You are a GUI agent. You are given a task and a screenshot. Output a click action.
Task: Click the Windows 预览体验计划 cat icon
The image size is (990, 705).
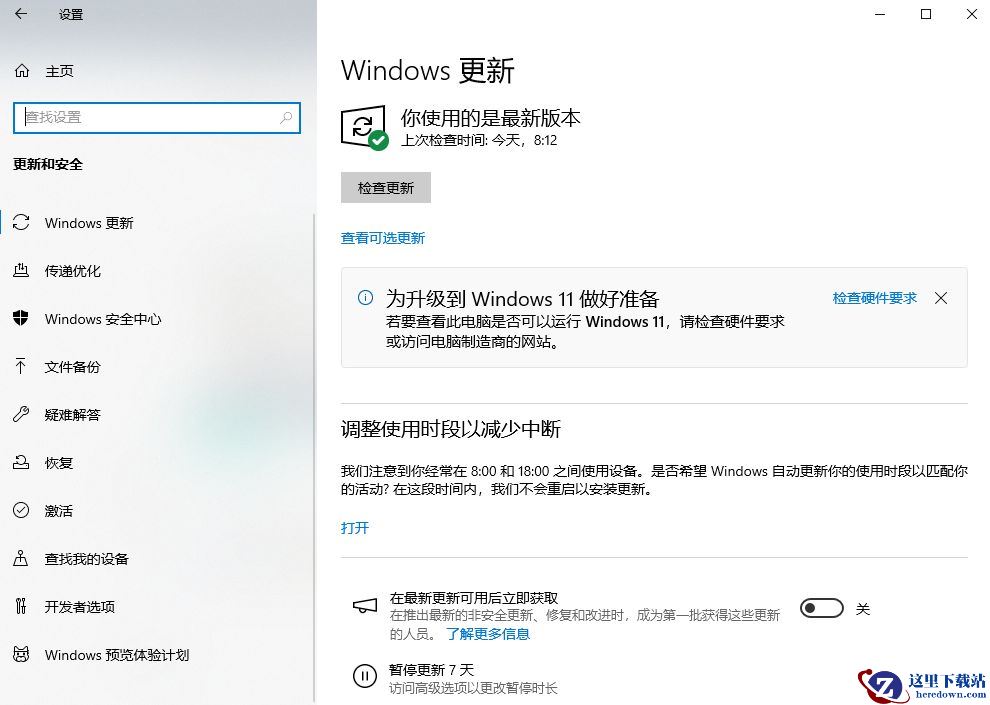tap(21, 654)
